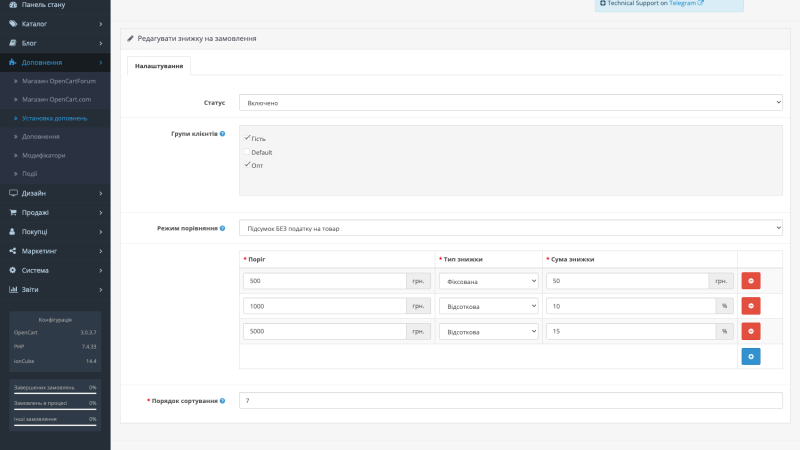Image resolution: width=800 pixels, height=450 pixels.
Task: Click the Покупці user icon
Action: [x=13, y=232]
